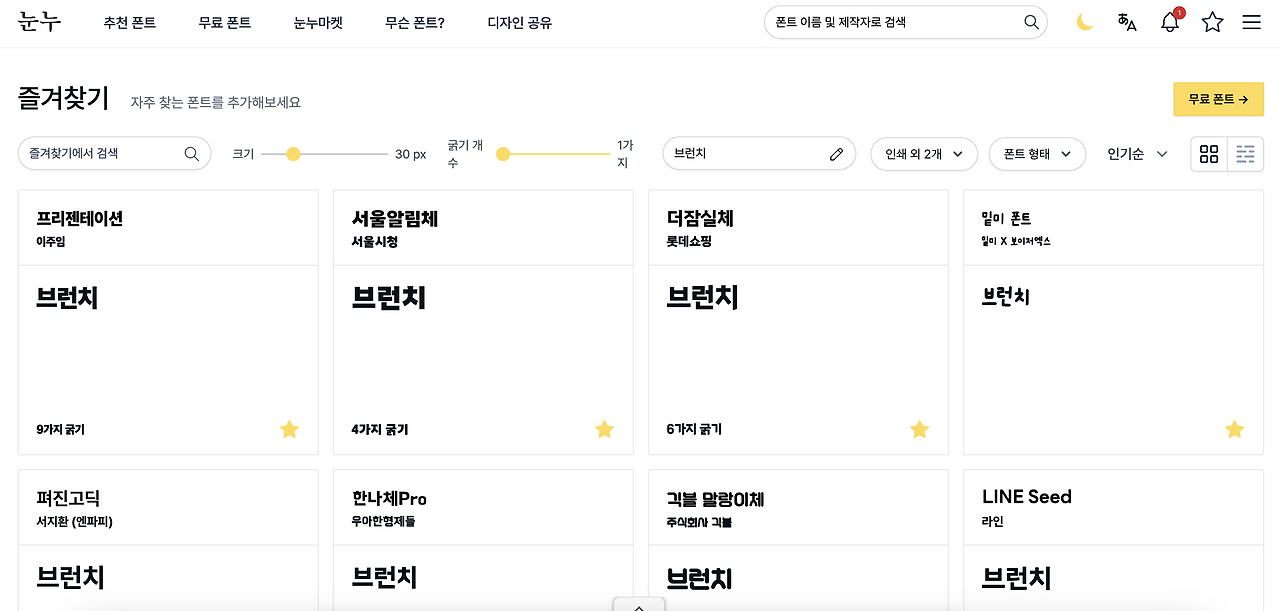Unfavorite 밑미 폰트 star
Screen dimensions: 1280x611
(1234, 429)
